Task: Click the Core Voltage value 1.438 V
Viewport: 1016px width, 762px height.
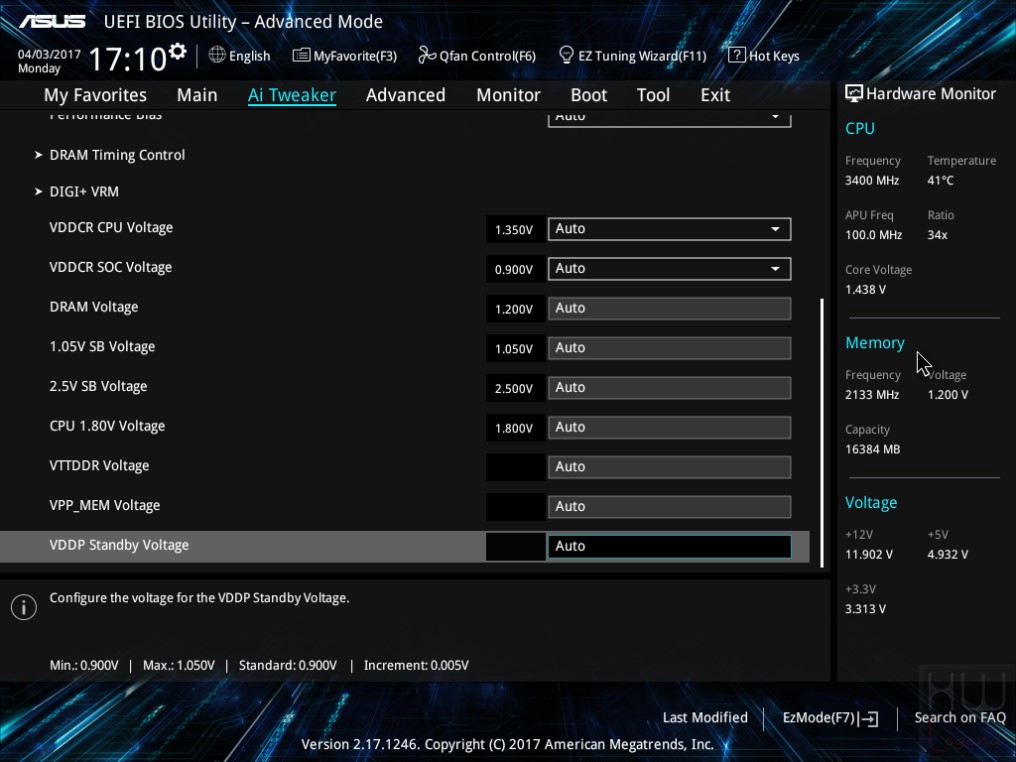Action: (x=865, y=290)
